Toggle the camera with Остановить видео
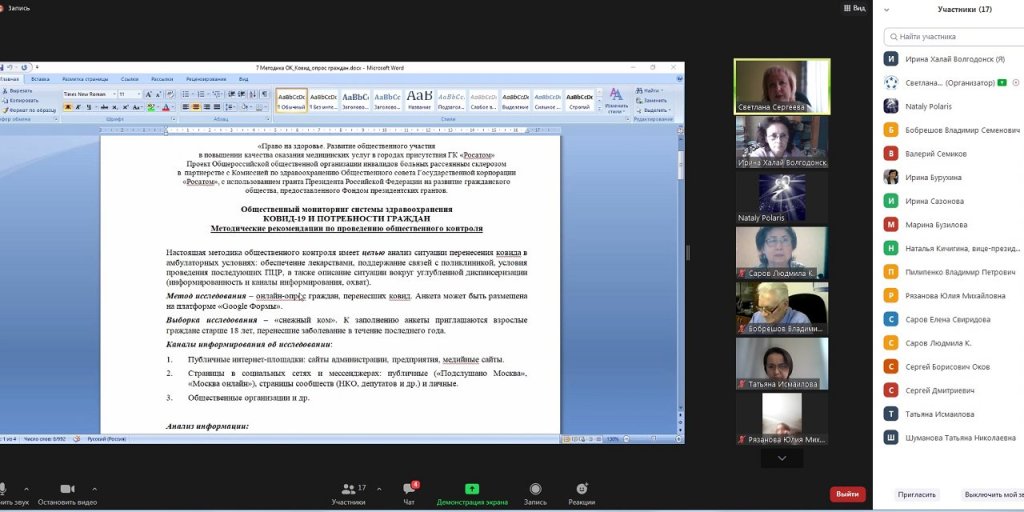Image resolution: width=1024 pixels, height=512 pixels. click(x=67, y=489)
